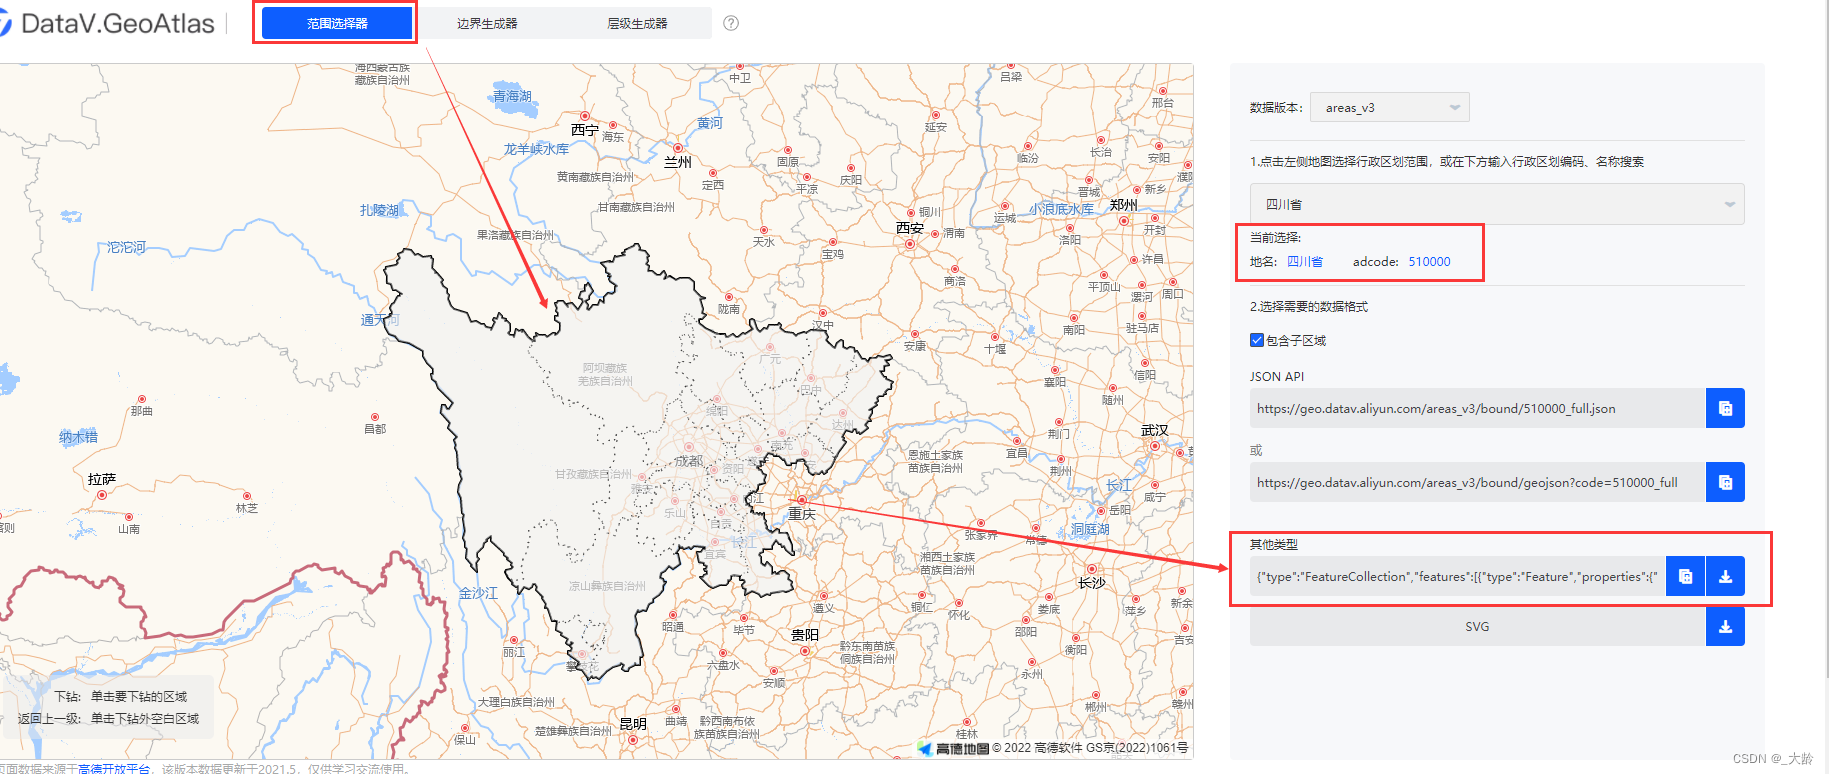Click the help question mark icon
The width and height of the screenshot is (1829, 774).
(731, 23)
